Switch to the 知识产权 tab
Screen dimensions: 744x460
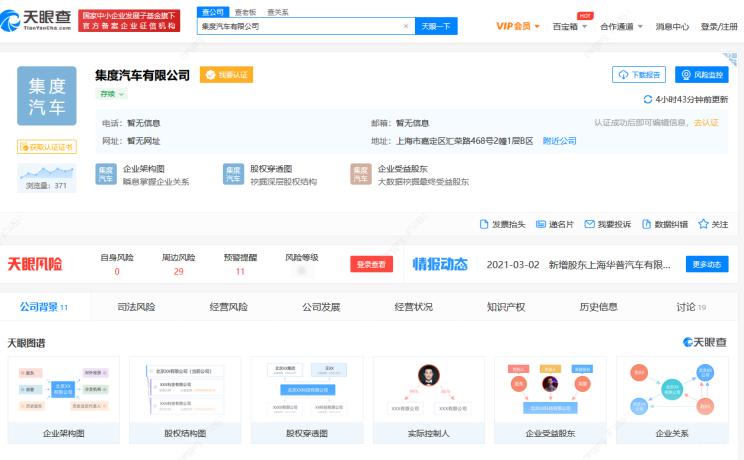pos(506,307)
